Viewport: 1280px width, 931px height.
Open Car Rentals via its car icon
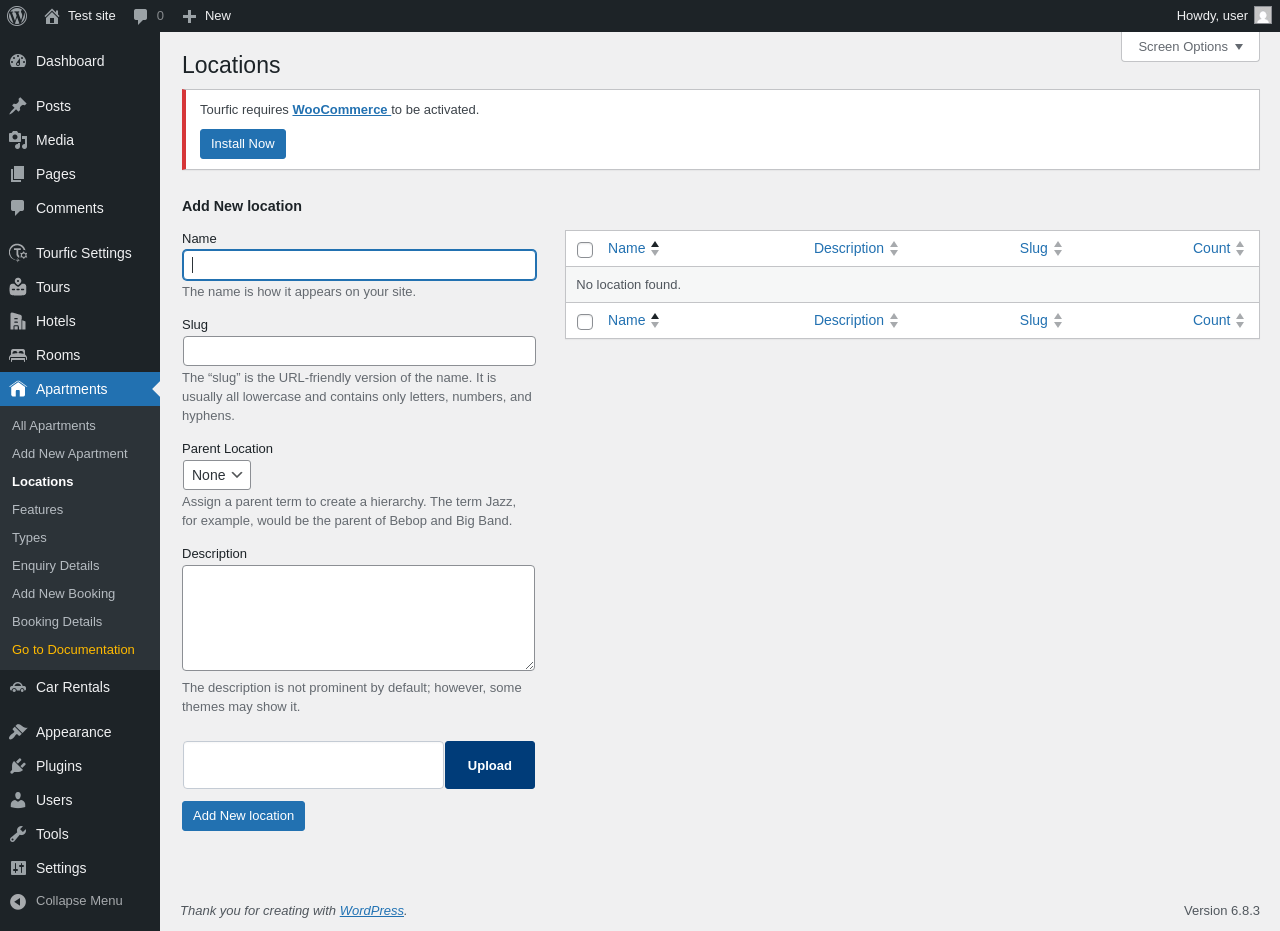point(18,687)
